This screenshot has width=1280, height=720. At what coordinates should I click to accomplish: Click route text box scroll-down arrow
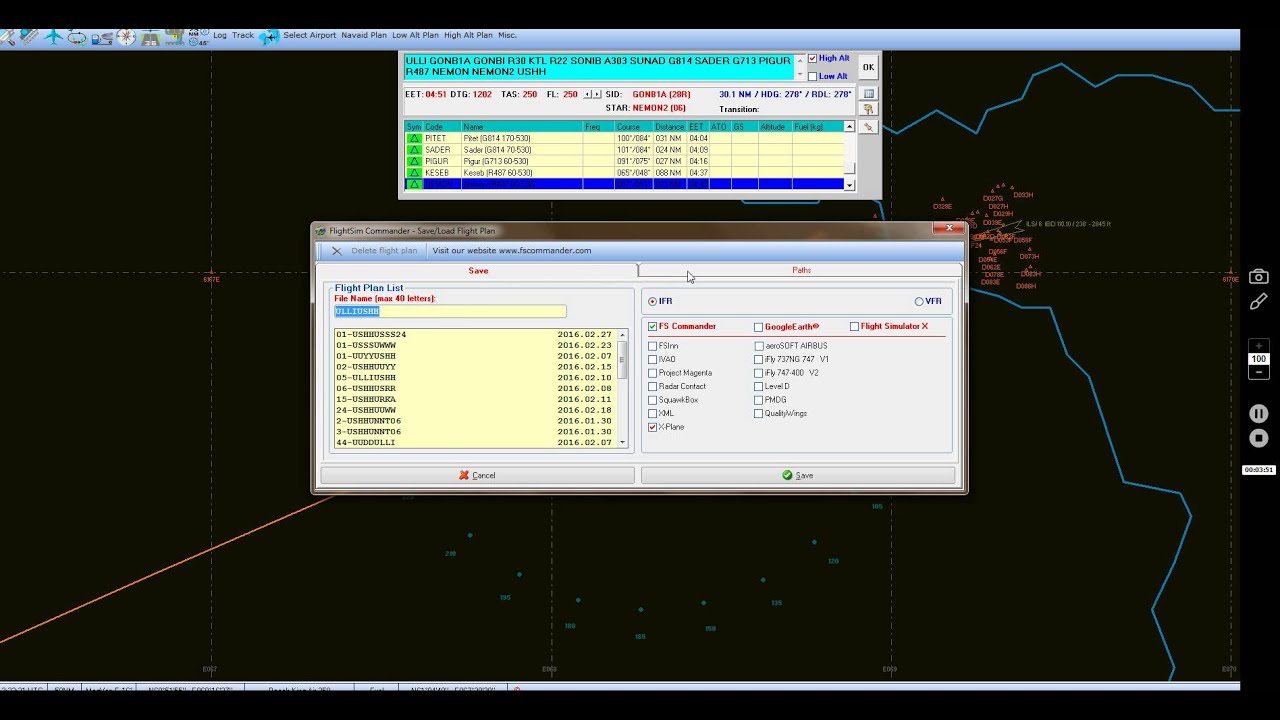(x=799, y=75)
